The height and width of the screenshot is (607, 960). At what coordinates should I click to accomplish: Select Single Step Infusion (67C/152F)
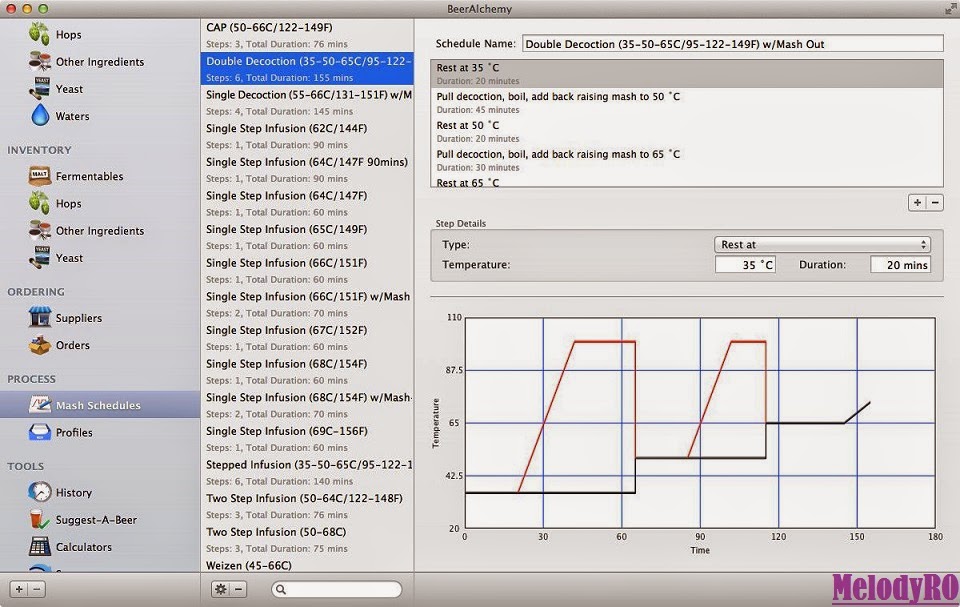(307, 338)
